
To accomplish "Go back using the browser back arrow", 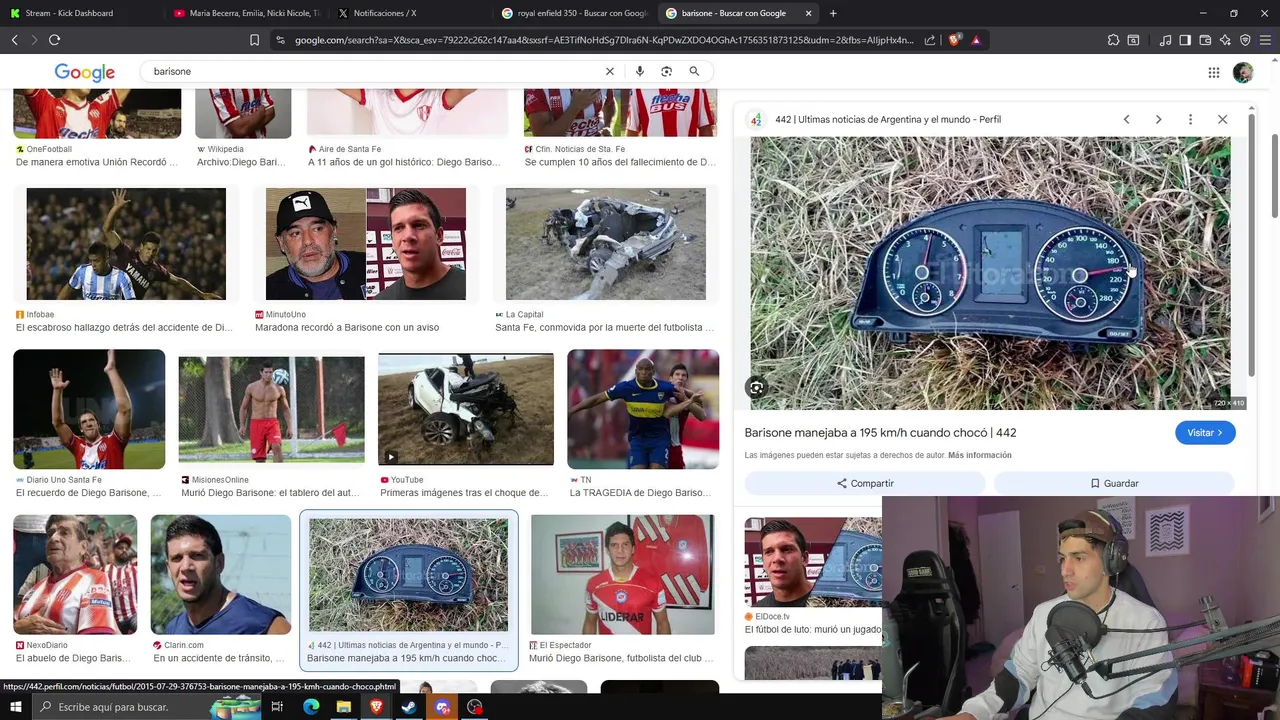I will 14,40.
